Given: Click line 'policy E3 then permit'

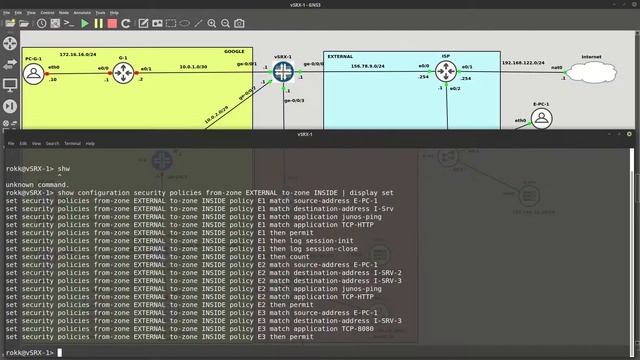Looking at the screenshot, I should pos(160,337).
